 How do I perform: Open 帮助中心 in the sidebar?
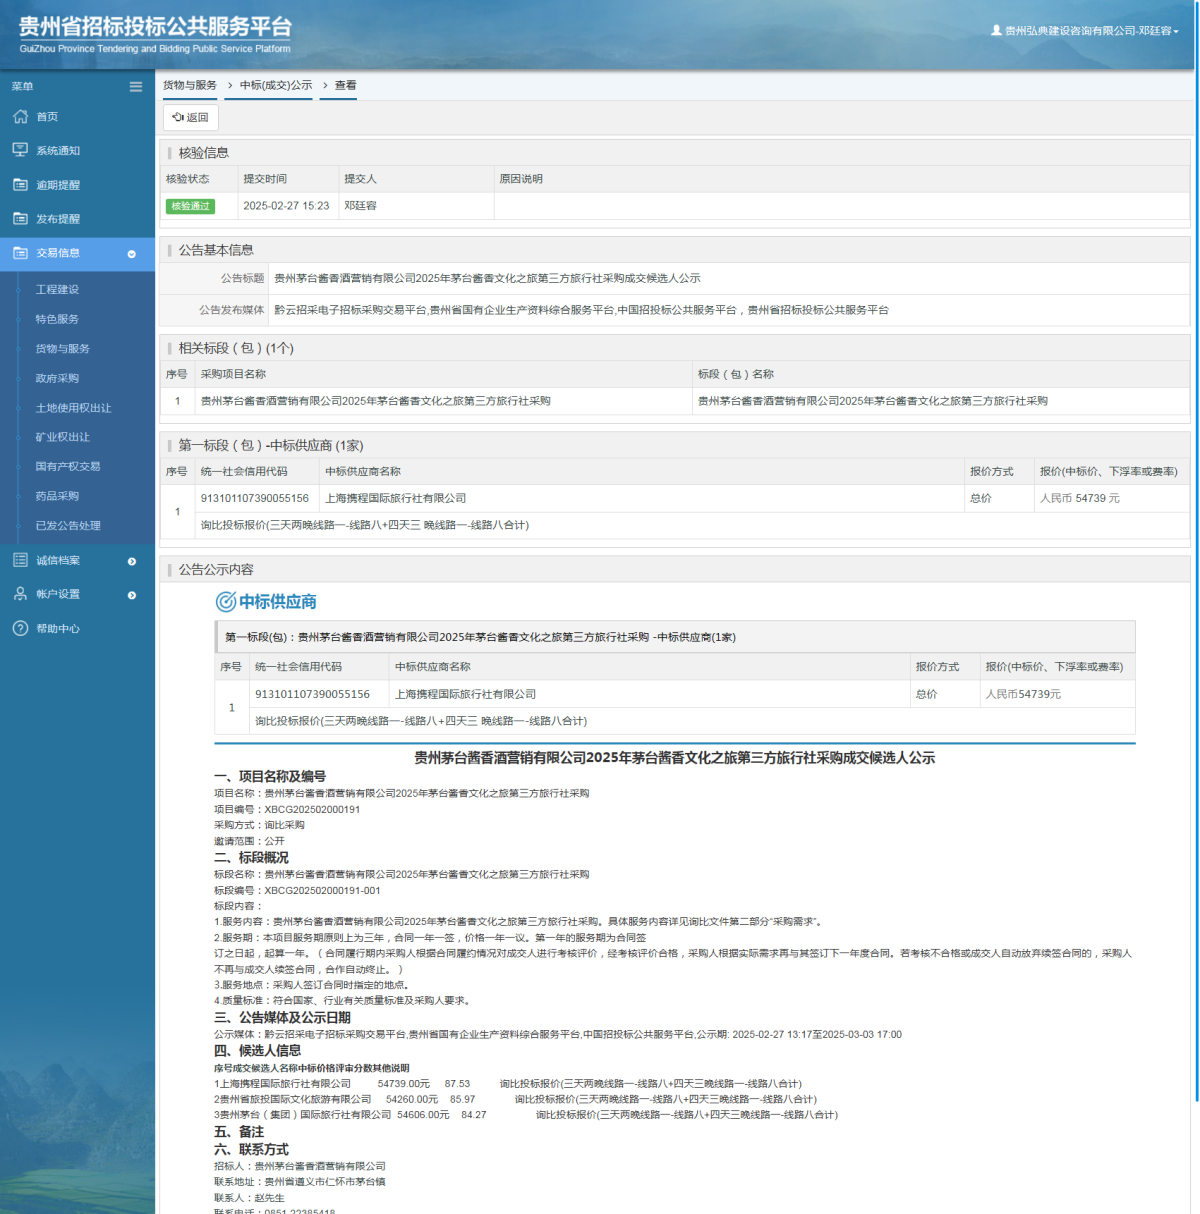(x=58, y=629)
